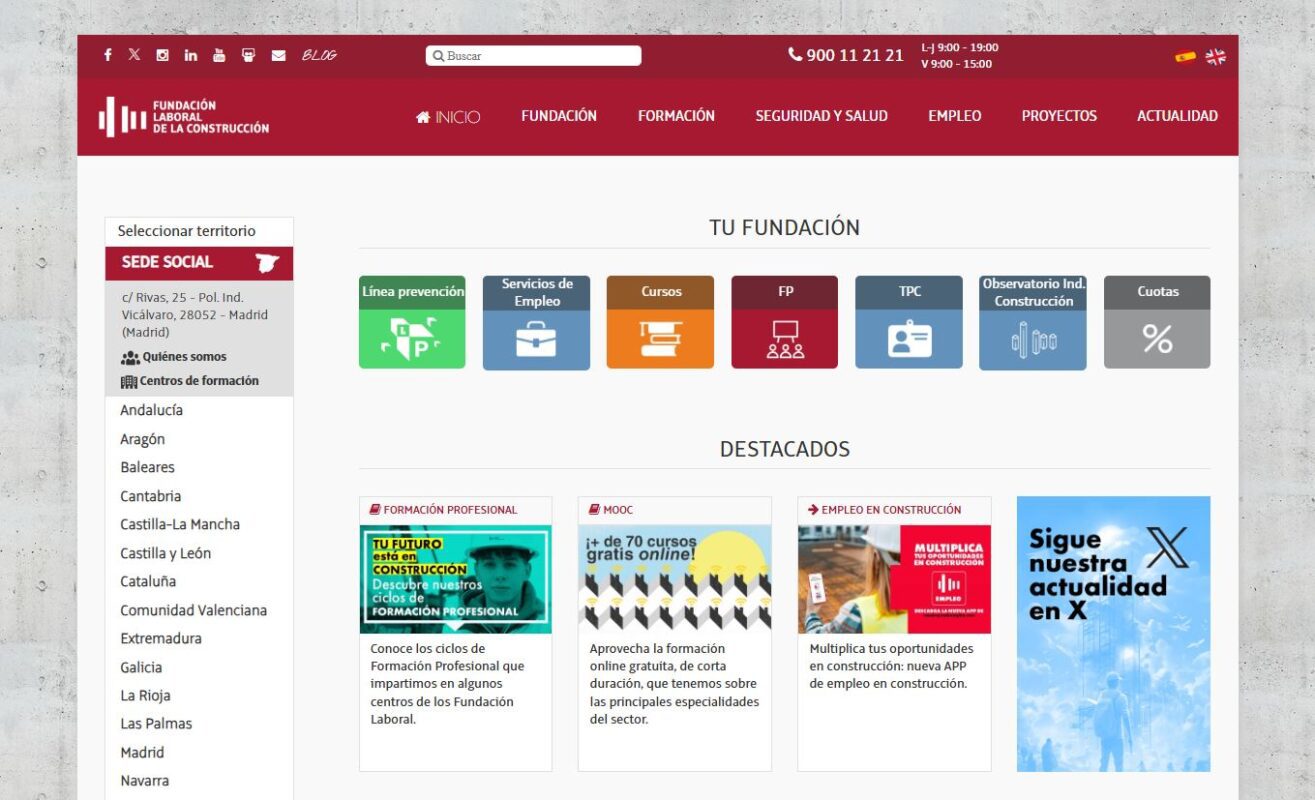
Task: Open the Cuotas percent tile
Action: pyautogui.click(x=1157, y=322)
